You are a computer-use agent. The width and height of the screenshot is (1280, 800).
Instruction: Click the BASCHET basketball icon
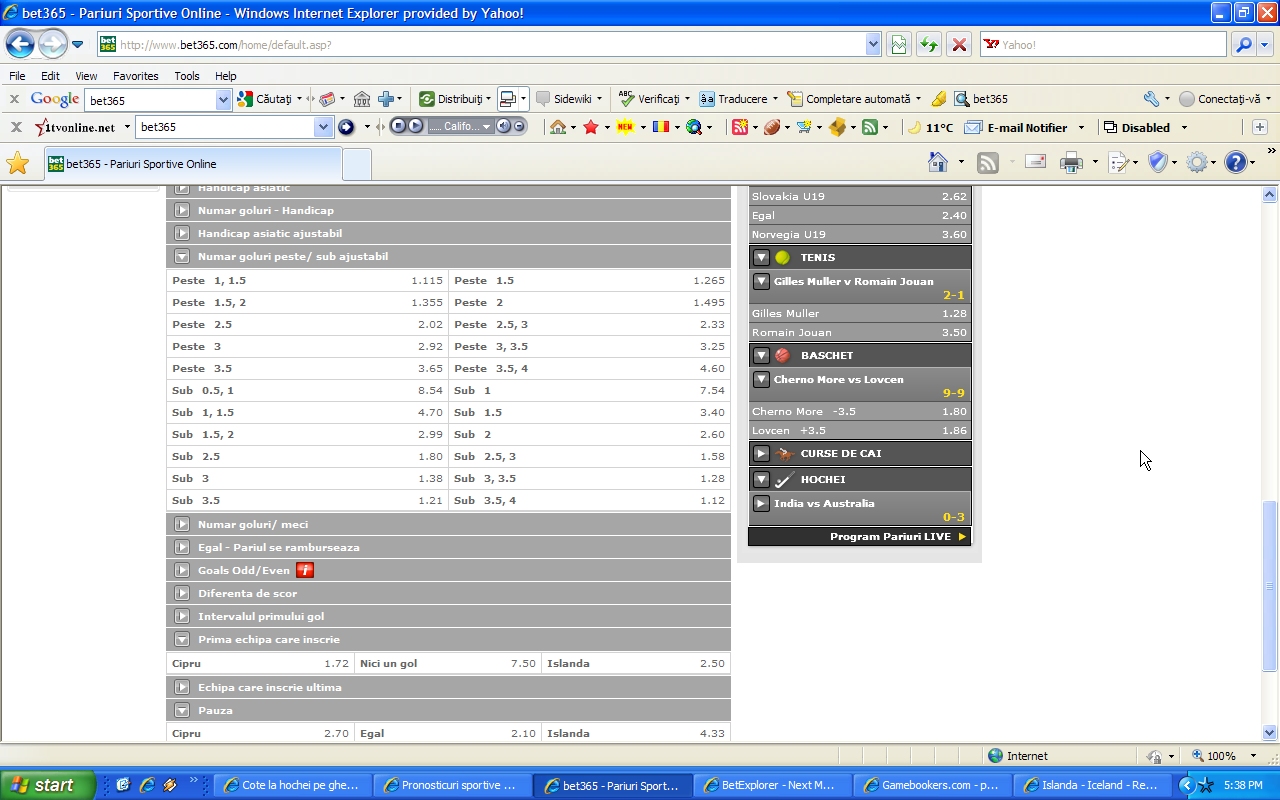(x=782, y=355)
